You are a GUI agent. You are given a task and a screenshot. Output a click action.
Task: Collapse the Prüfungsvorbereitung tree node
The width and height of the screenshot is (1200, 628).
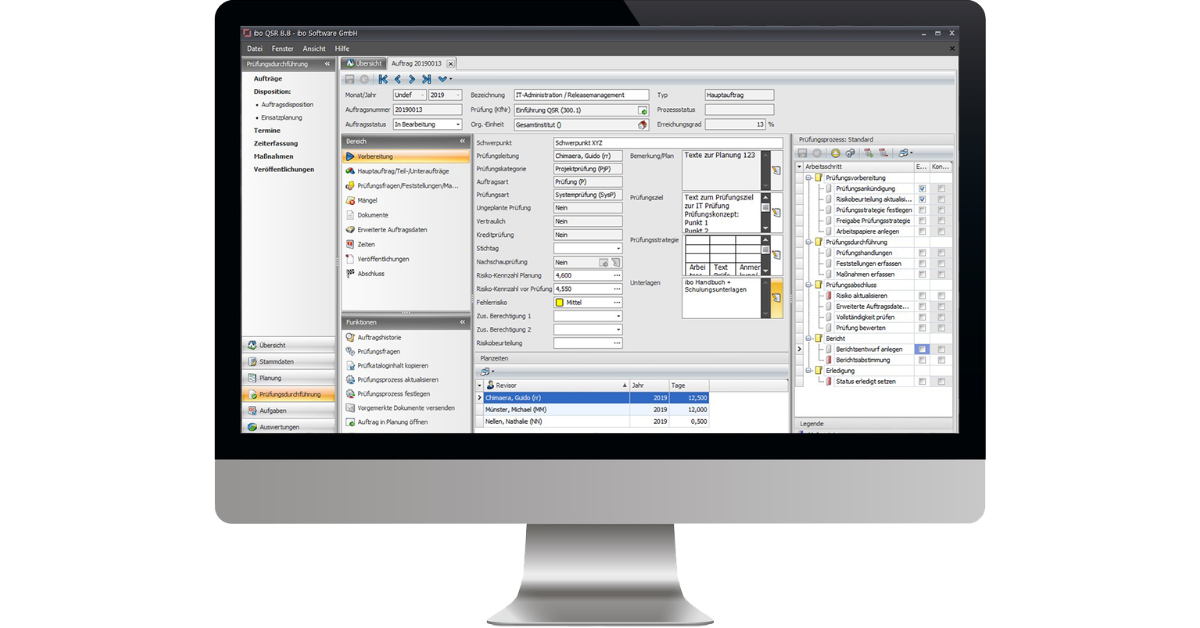(x=808, y=178)
